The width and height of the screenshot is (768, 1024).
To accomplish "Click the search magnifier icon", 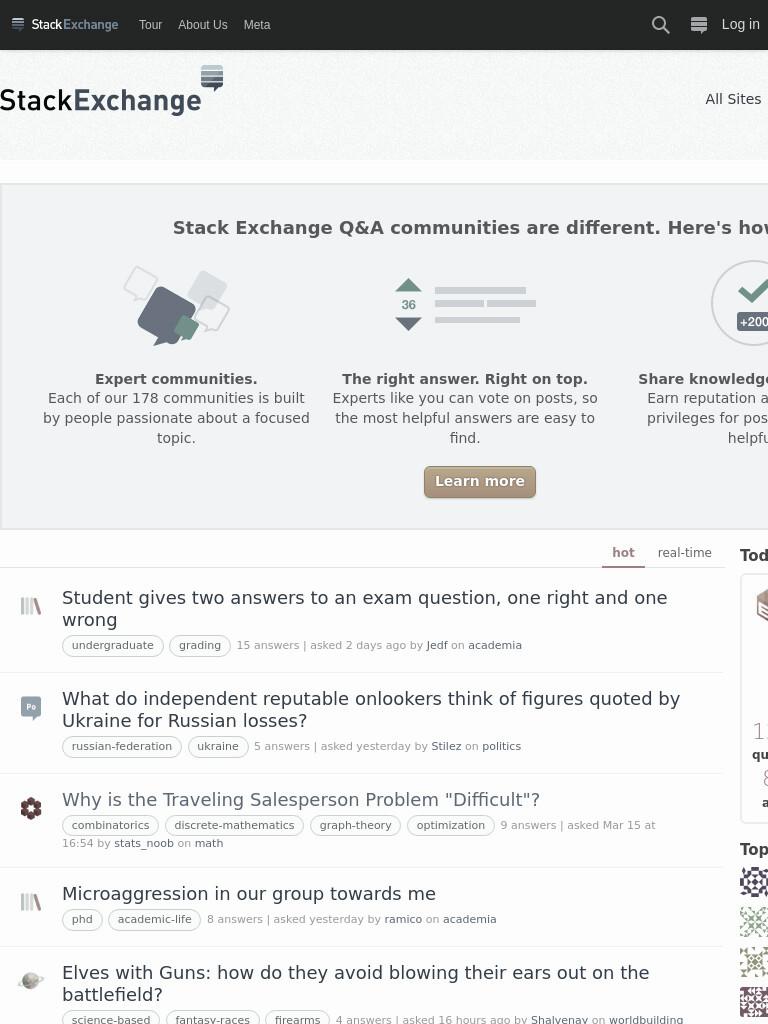I will pyautogui.click(x=660, y=25).
